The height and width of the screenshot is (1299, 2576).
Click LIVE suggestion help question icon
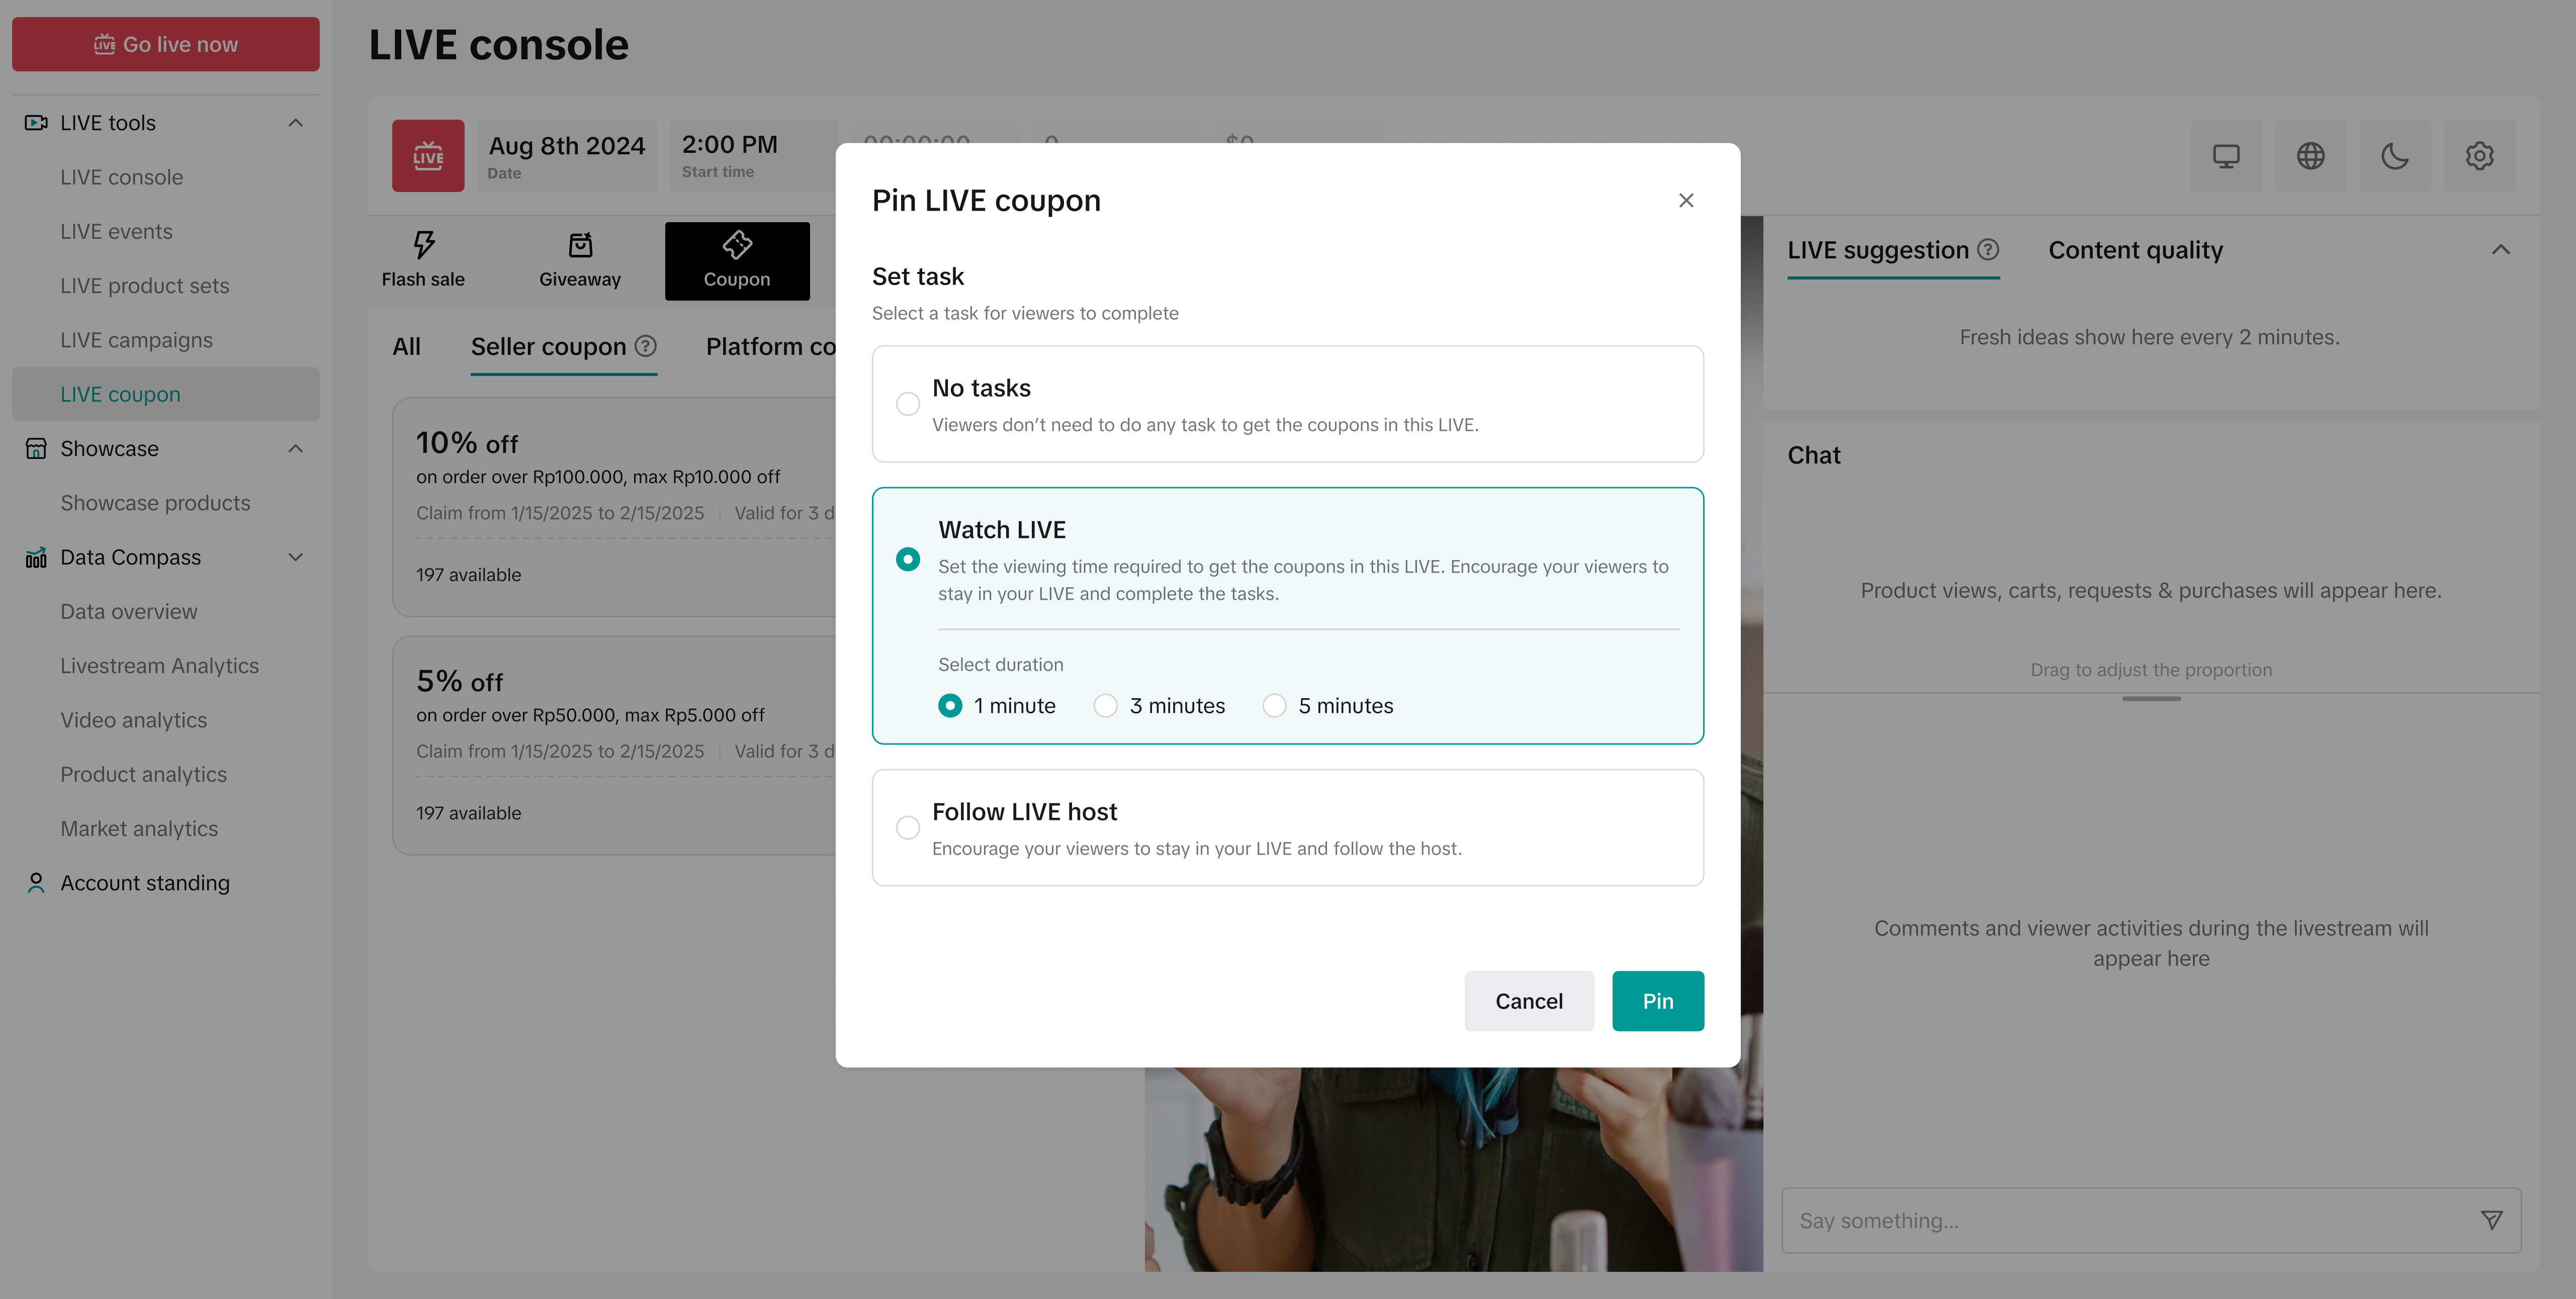click(x=1989, y=250)
